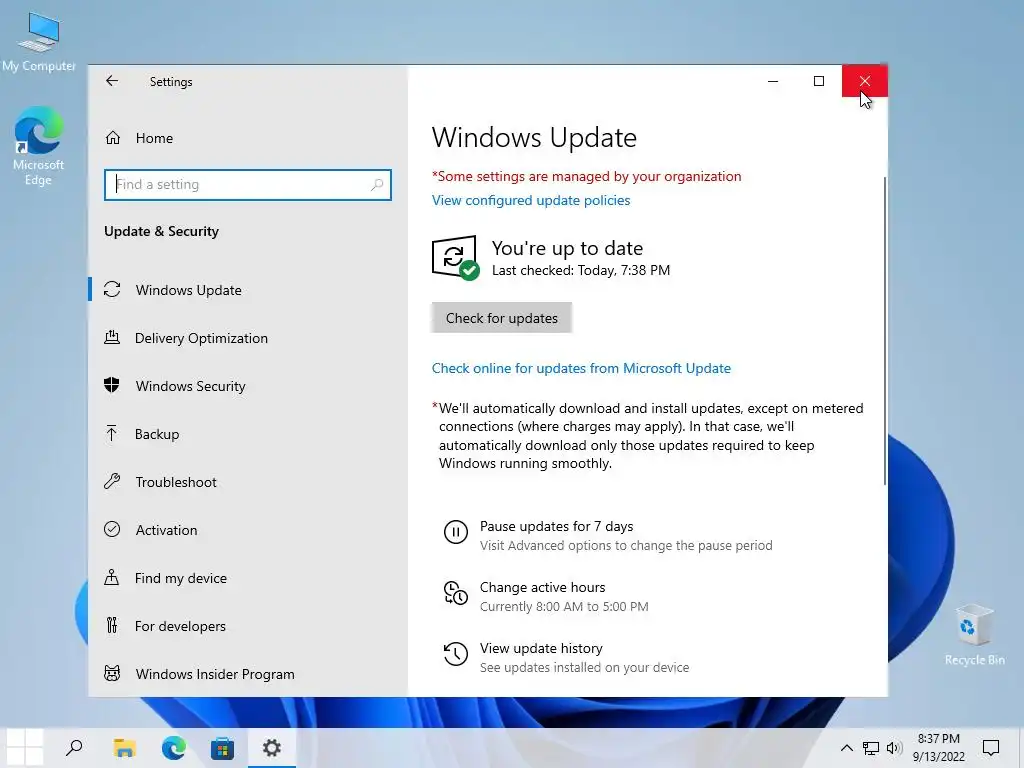
Task: Click the Find my device person icon
Action: [x=112, y=577]
